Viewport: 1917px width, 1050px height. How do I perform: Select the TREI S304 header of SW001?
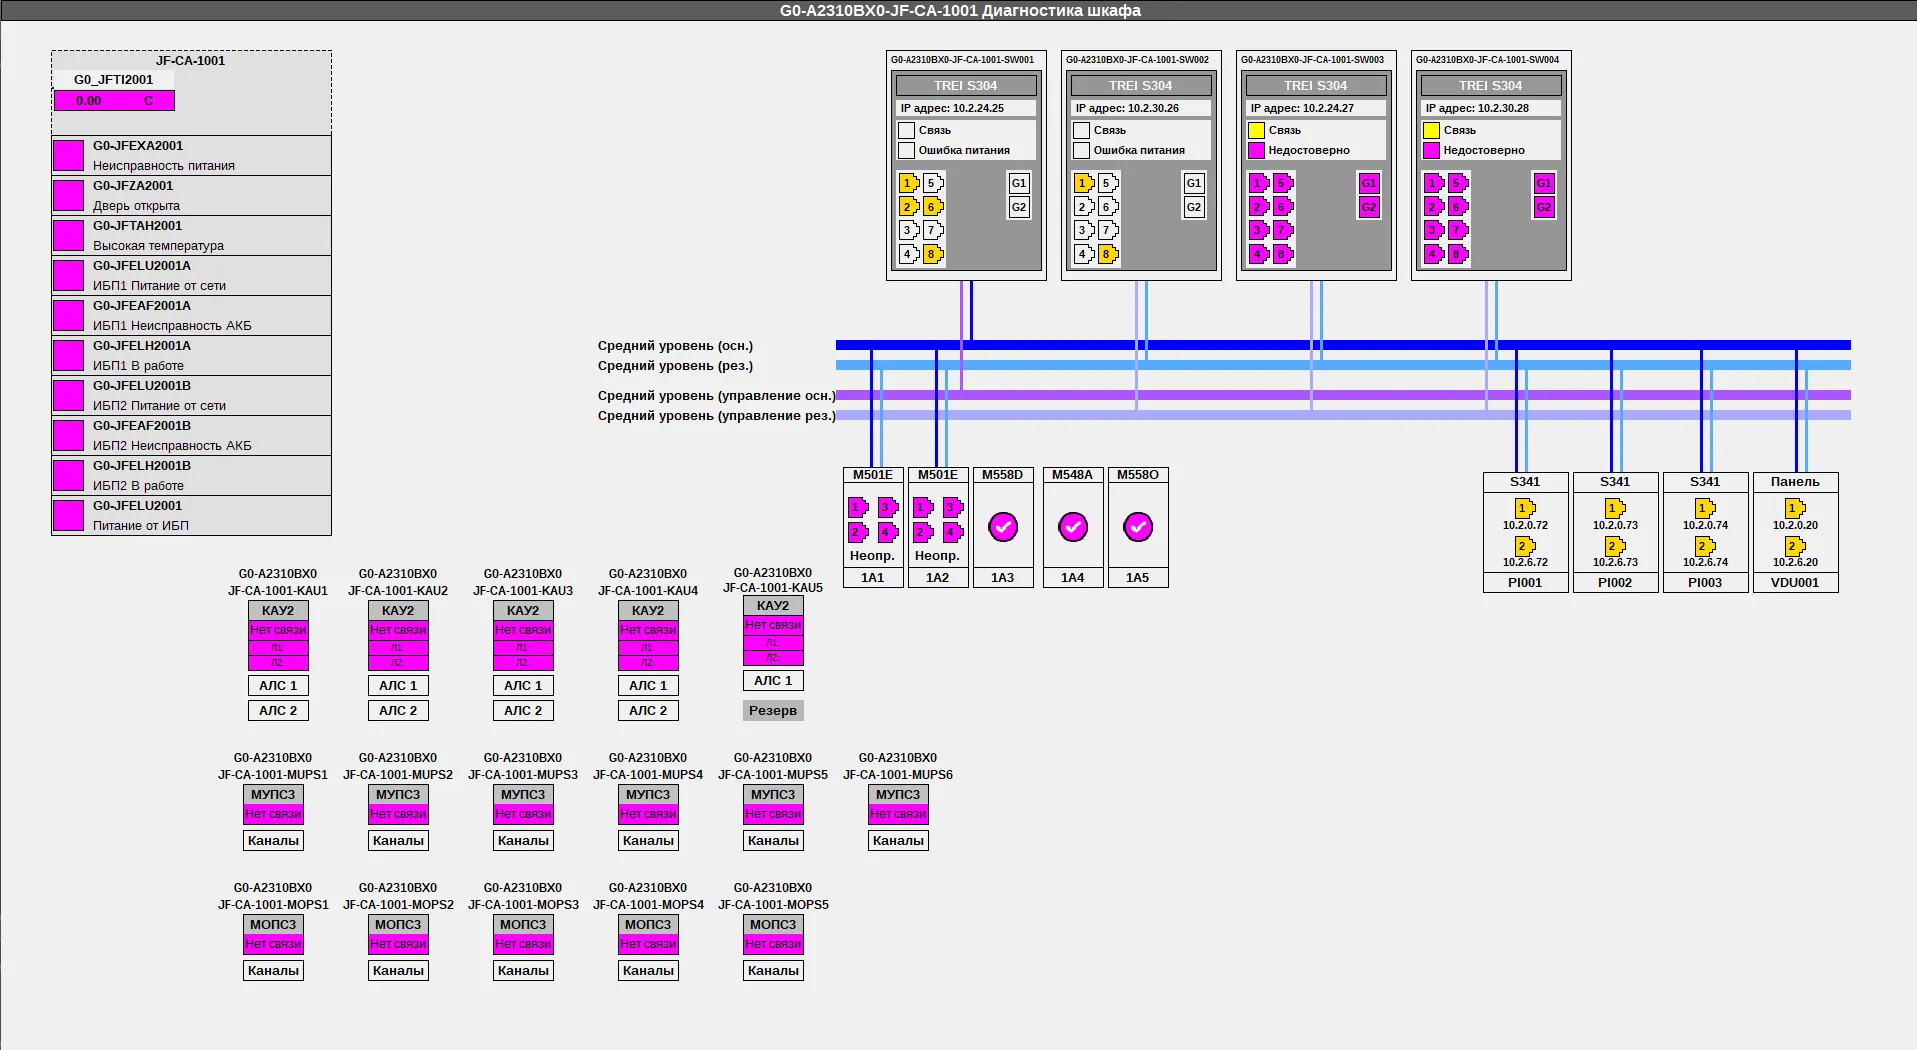point(965,86)
